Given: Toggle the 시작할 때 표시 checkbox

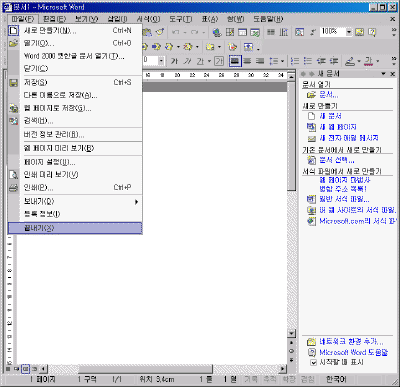Looking at the screenshot, I should click(313, 362).
